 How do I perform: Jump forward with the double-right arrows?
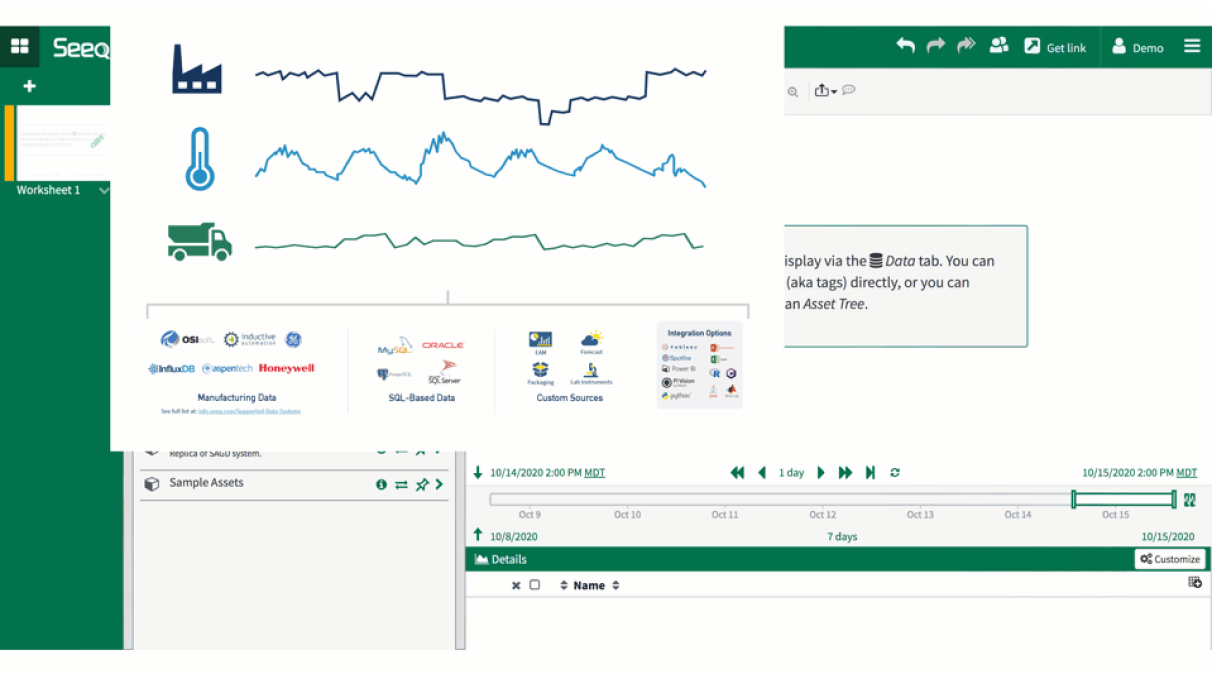845,473
